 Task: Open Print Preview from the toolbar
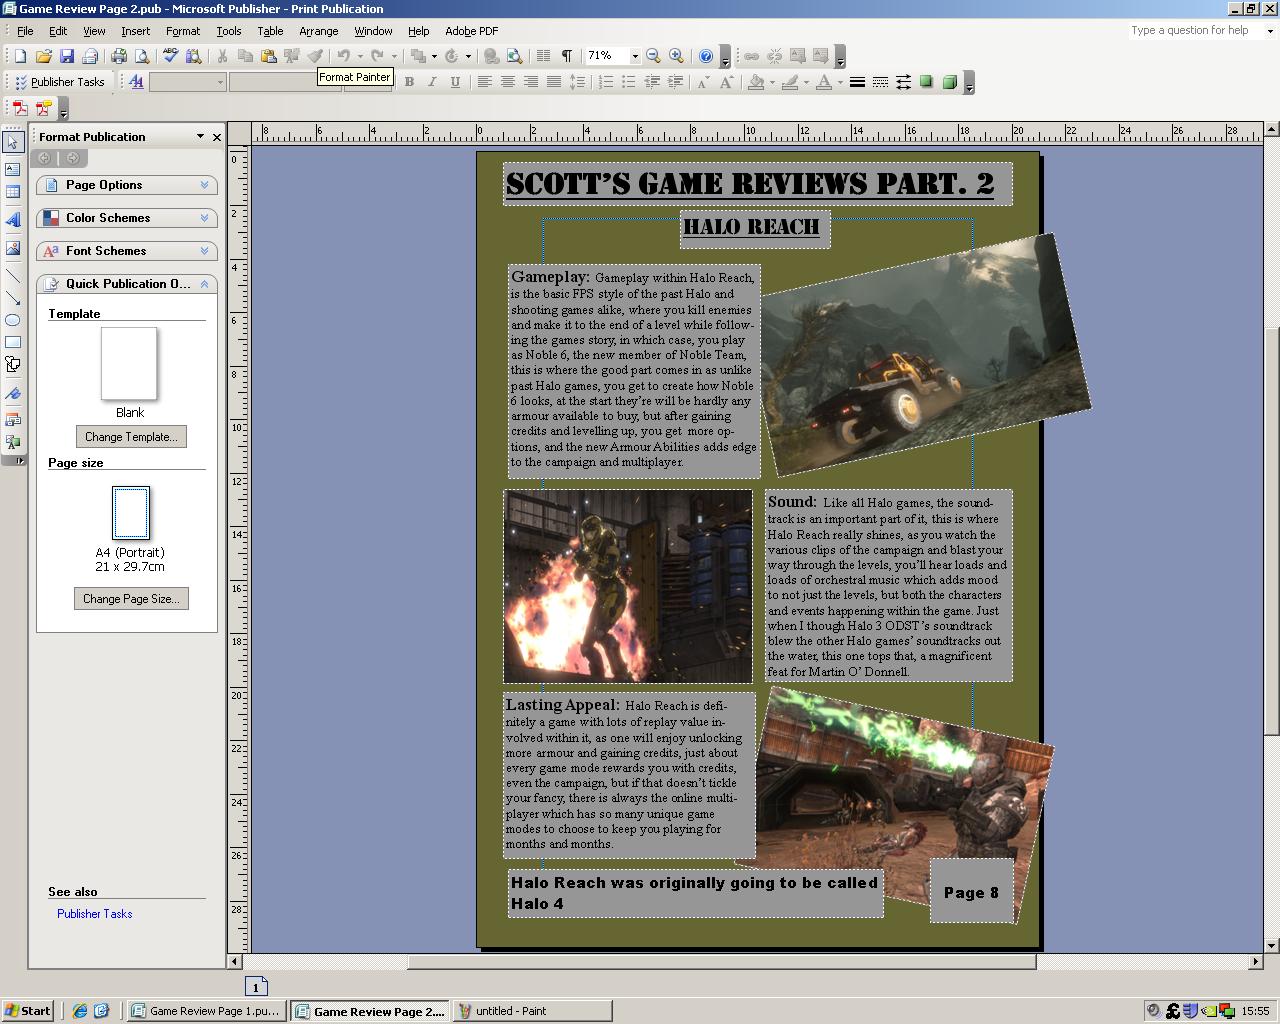pos(142,56)
